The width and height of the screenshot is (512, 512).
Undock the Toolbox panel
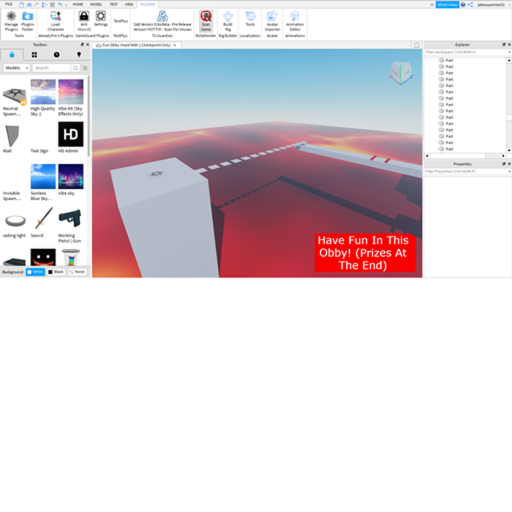pos(82,45)
